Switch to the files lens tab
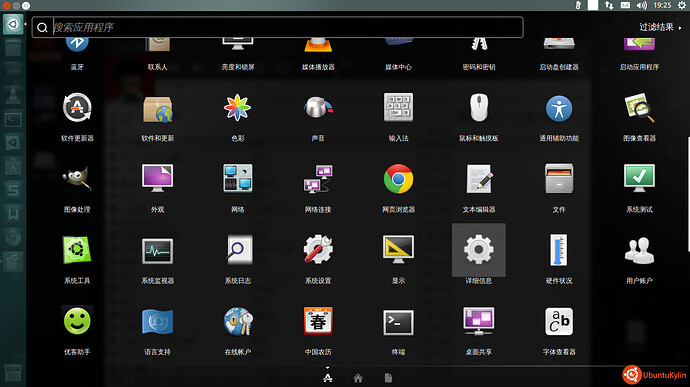This screenshot has height=387, width=690. click(x=388, y=378)
